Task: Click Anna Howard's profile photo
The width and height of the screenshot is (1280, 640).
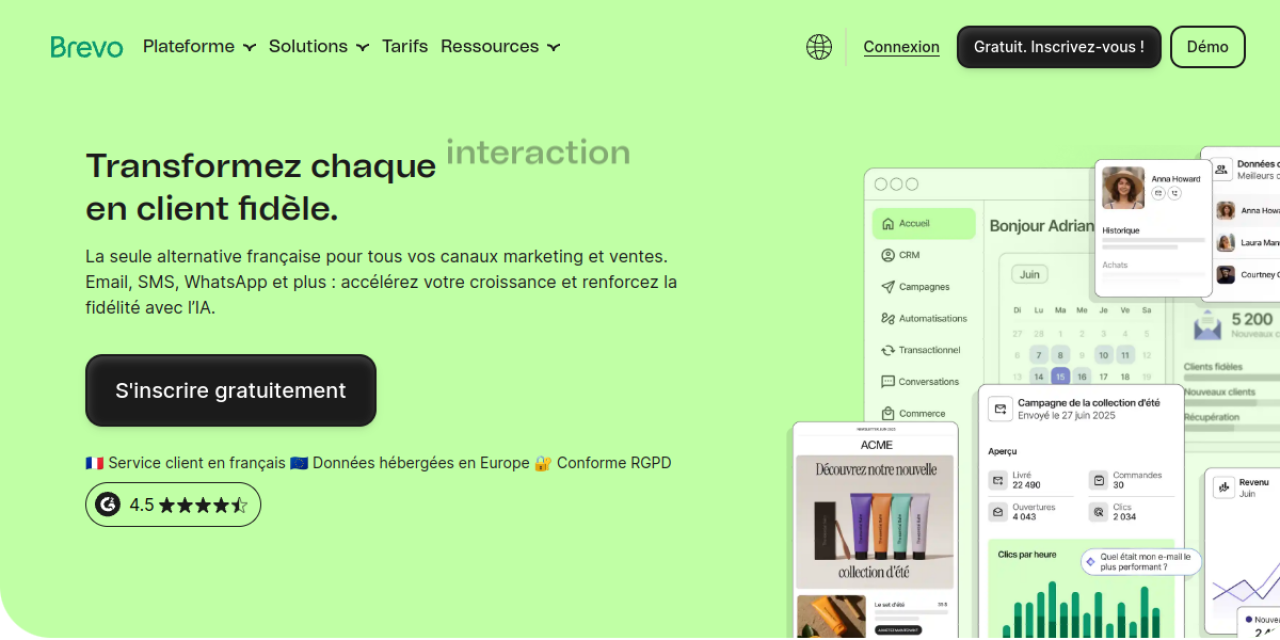Action: 1123,187
